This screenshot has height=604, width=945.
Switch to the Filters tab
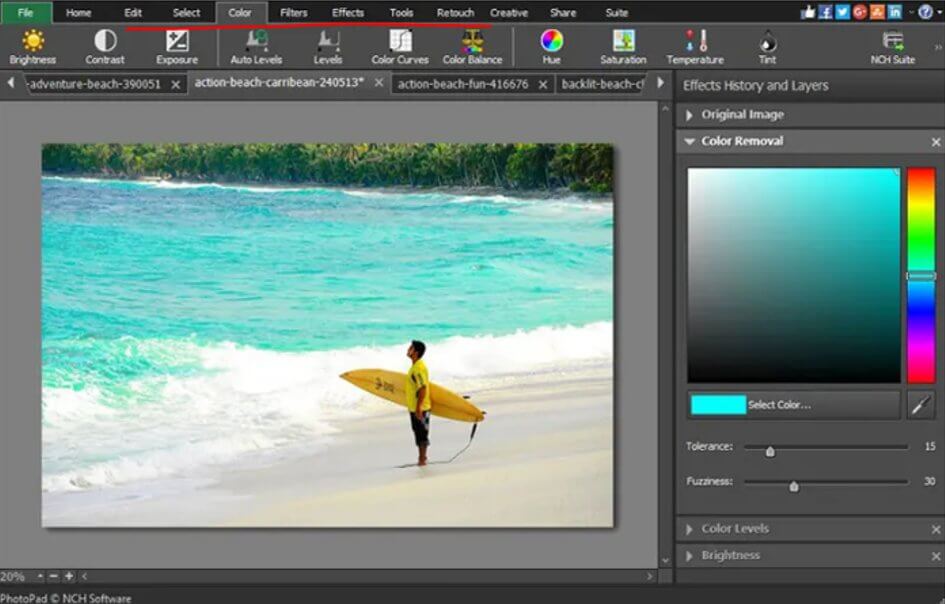coord(294,12)
